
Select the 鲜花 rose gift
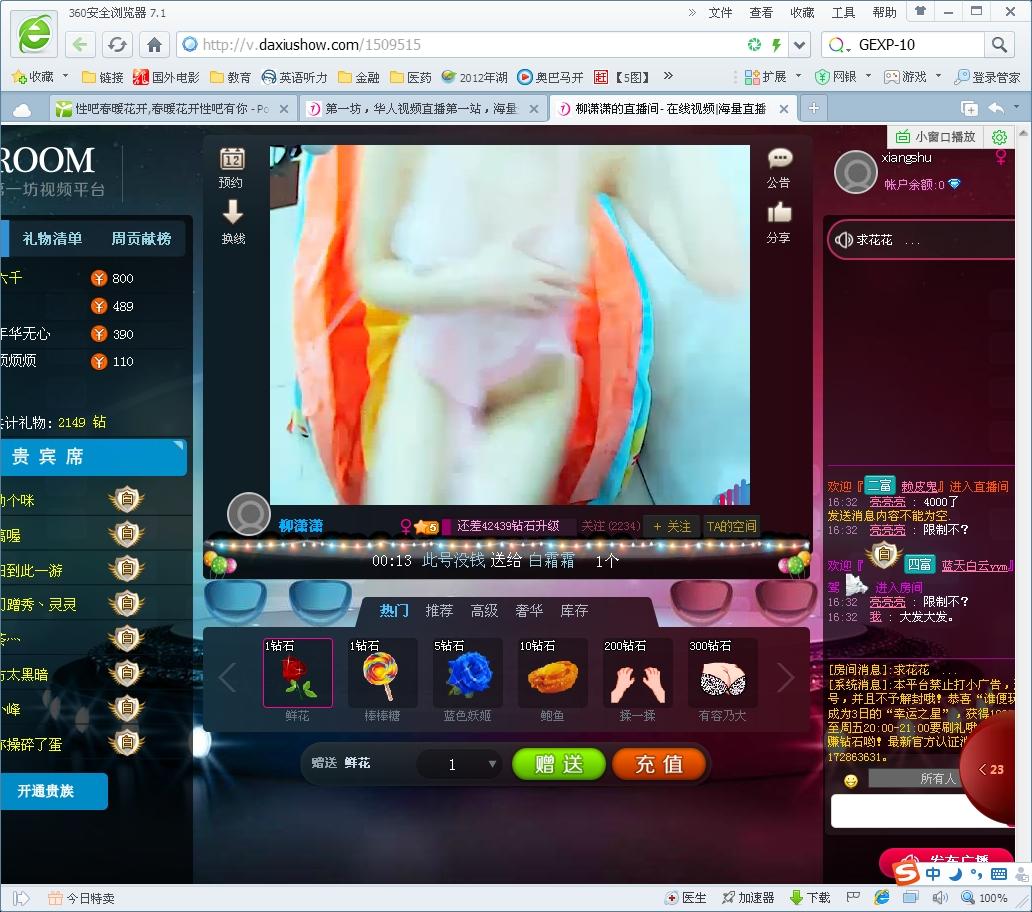click(297, 672)
